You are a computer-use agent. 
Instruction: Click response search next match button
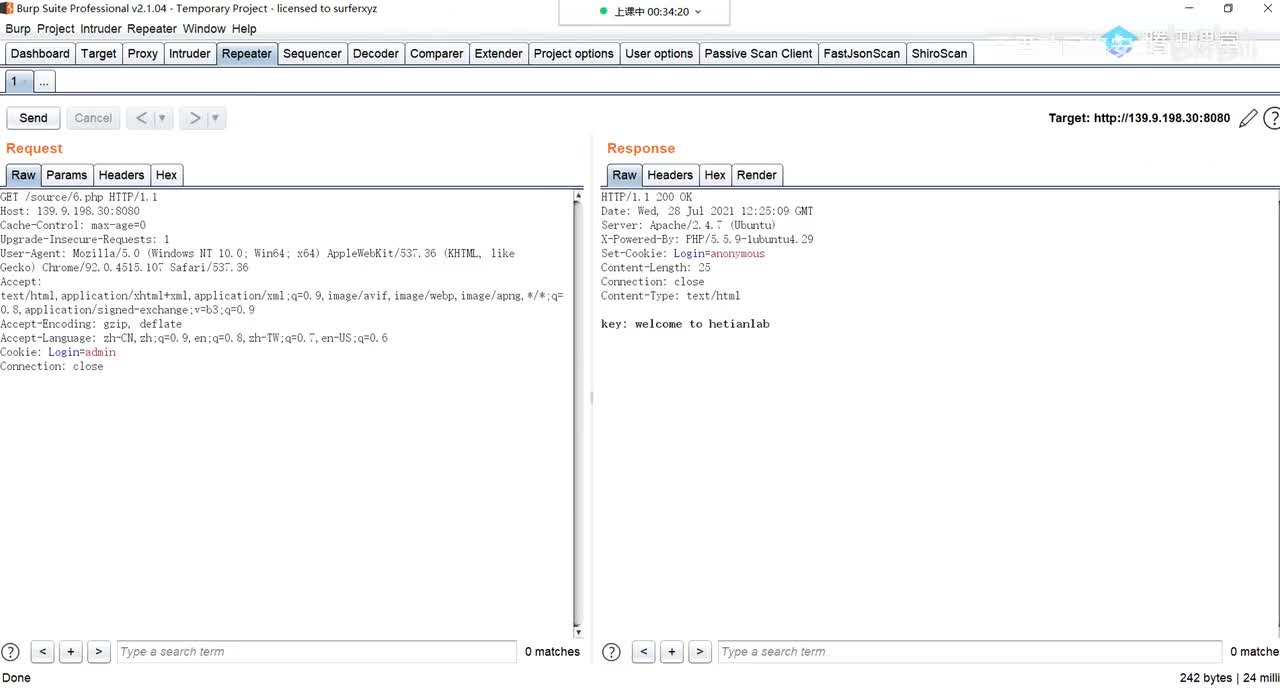(x=700, y=652)
